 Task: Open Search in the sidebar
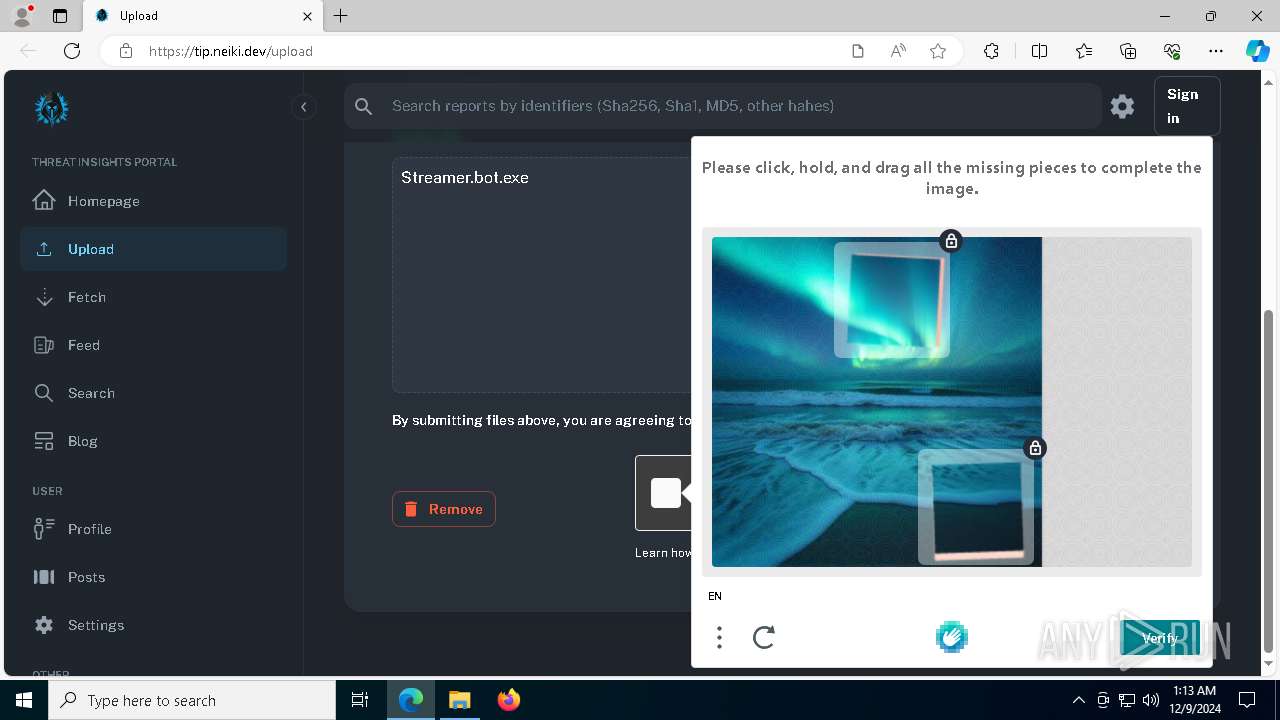[x=153, y=393]
